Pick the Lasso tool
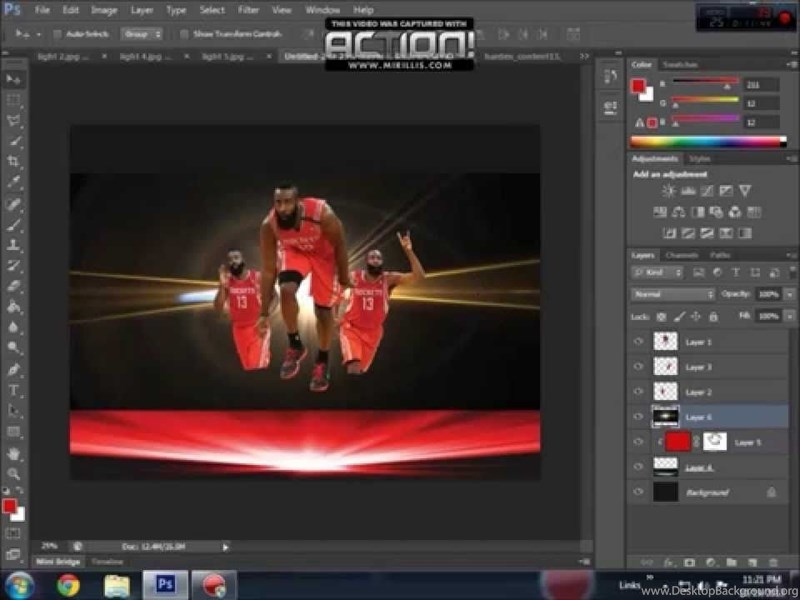The height and width of the screenshot is (600, 800). [x=14, y=121]
